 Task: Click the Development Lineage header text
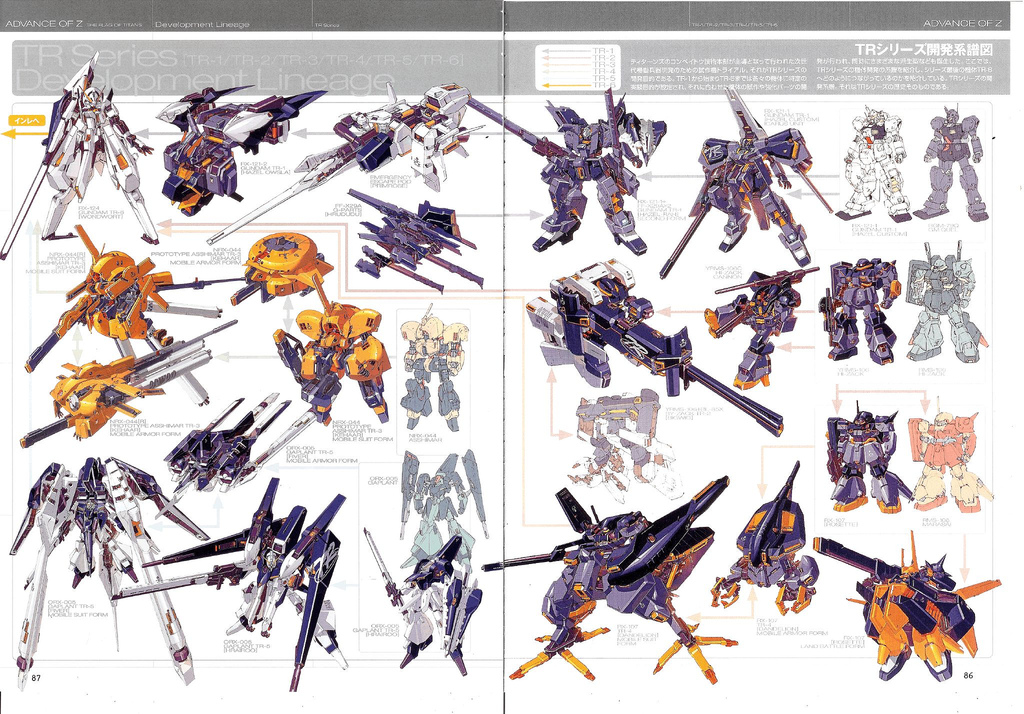(x=202, y=24)
